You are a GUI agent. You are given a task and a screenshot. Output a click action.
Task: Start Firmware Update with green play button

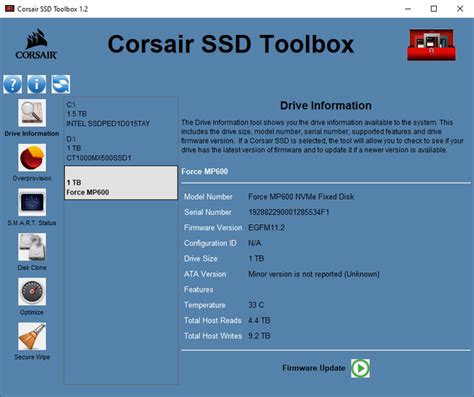pyautogui.click(x=360, y=368)
